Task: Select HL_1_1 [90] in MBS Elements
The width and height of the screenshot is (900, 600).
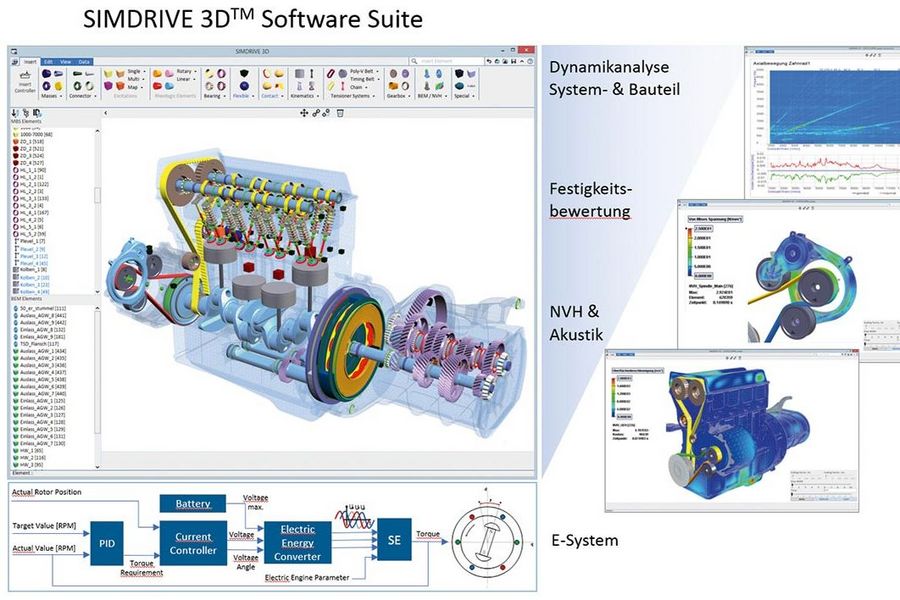Action: (x=30, y=170)
